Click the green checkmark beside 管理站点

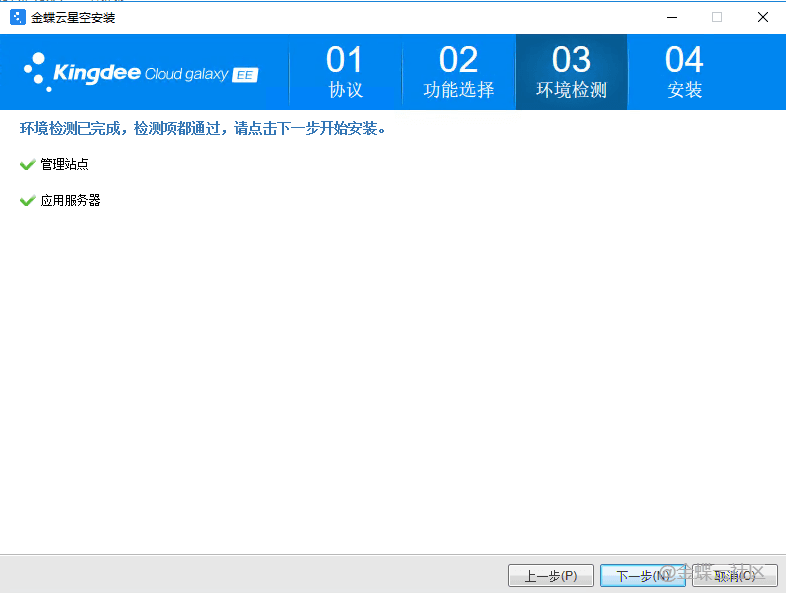(28, 164)
